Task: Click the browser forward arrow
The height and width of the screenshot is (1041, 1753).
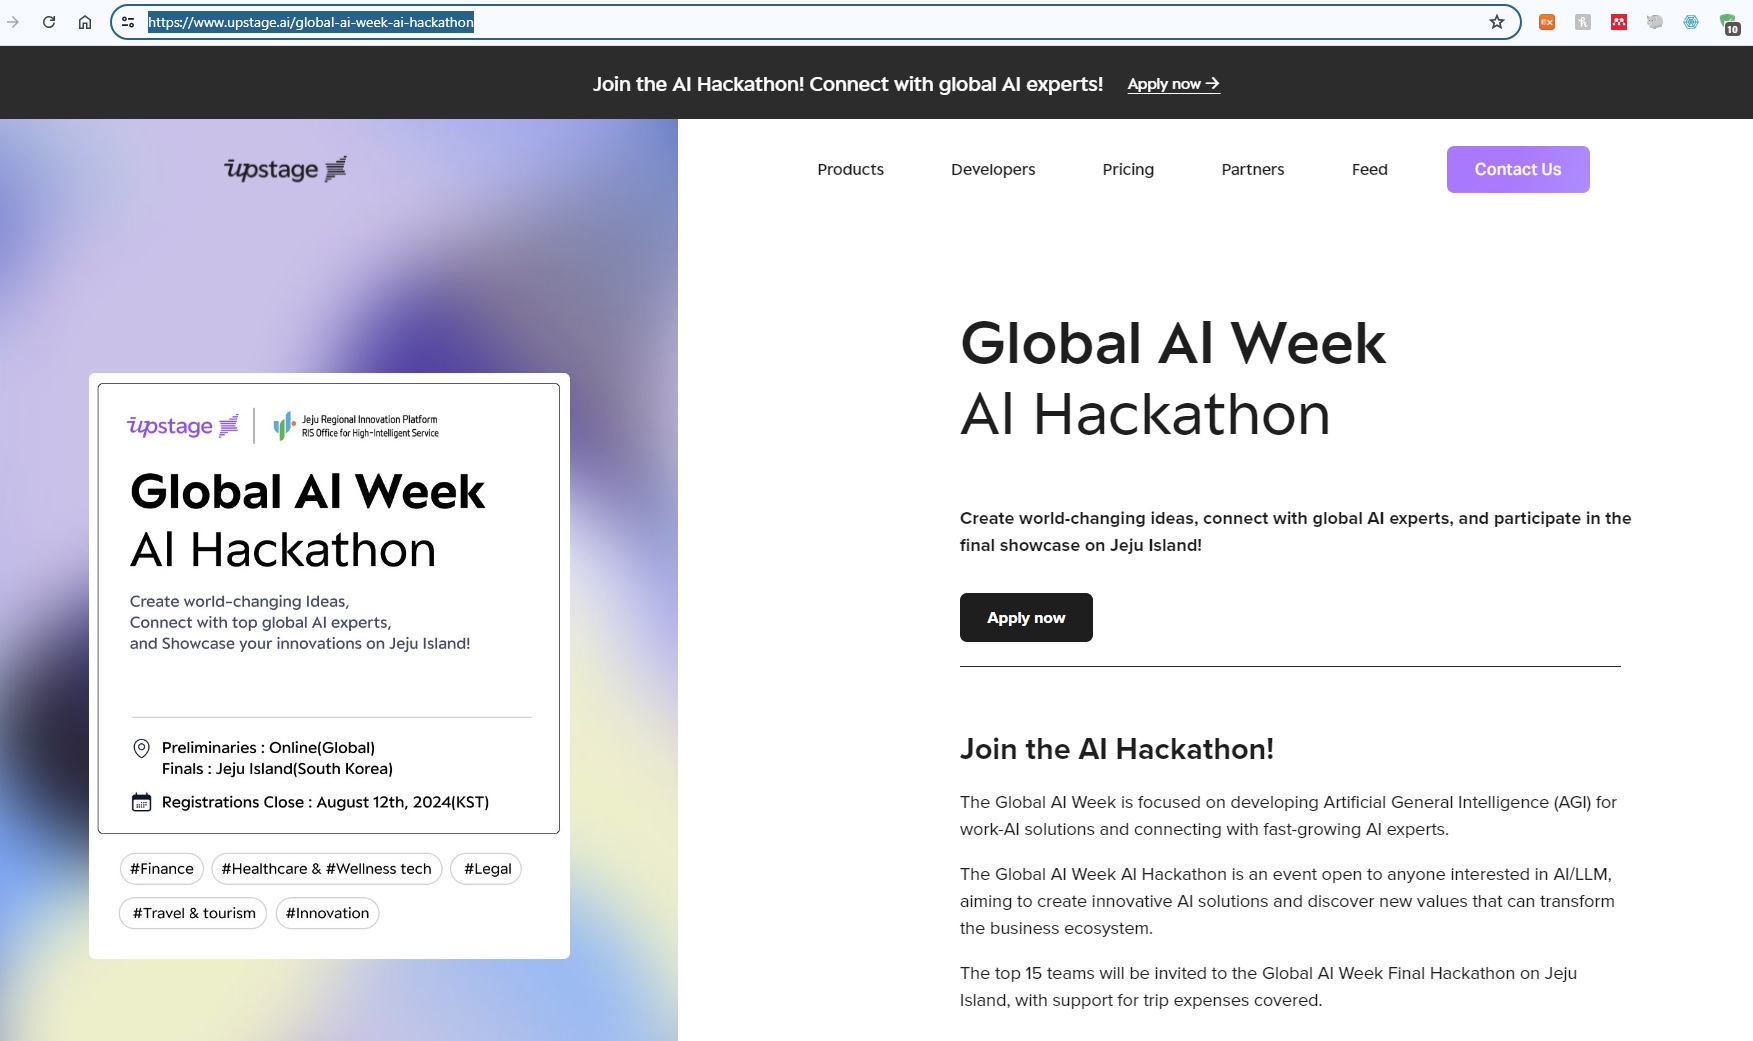Action: pyautogui.click(x=13, y=22)
